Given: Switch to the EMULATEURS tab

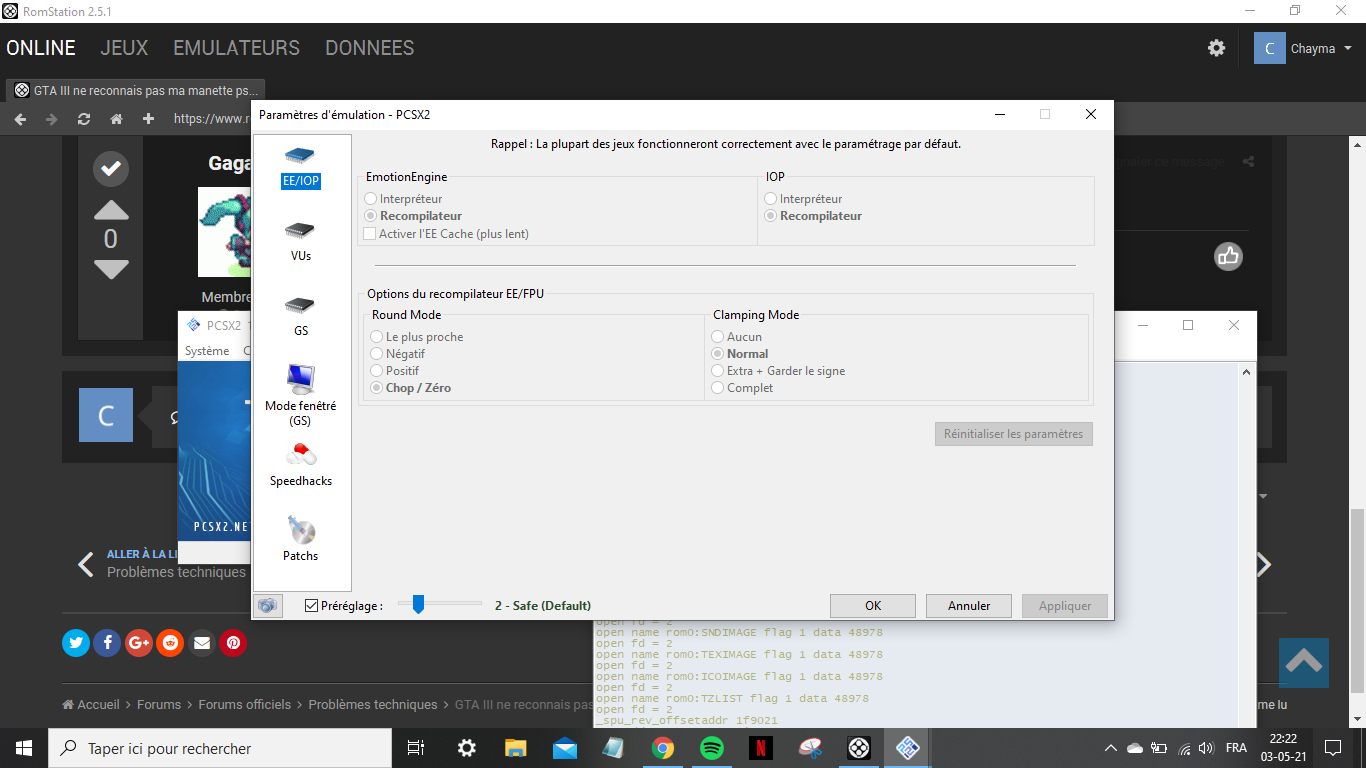Looking at the screenshot, I should pyautogui.click(x=236, y=48).
